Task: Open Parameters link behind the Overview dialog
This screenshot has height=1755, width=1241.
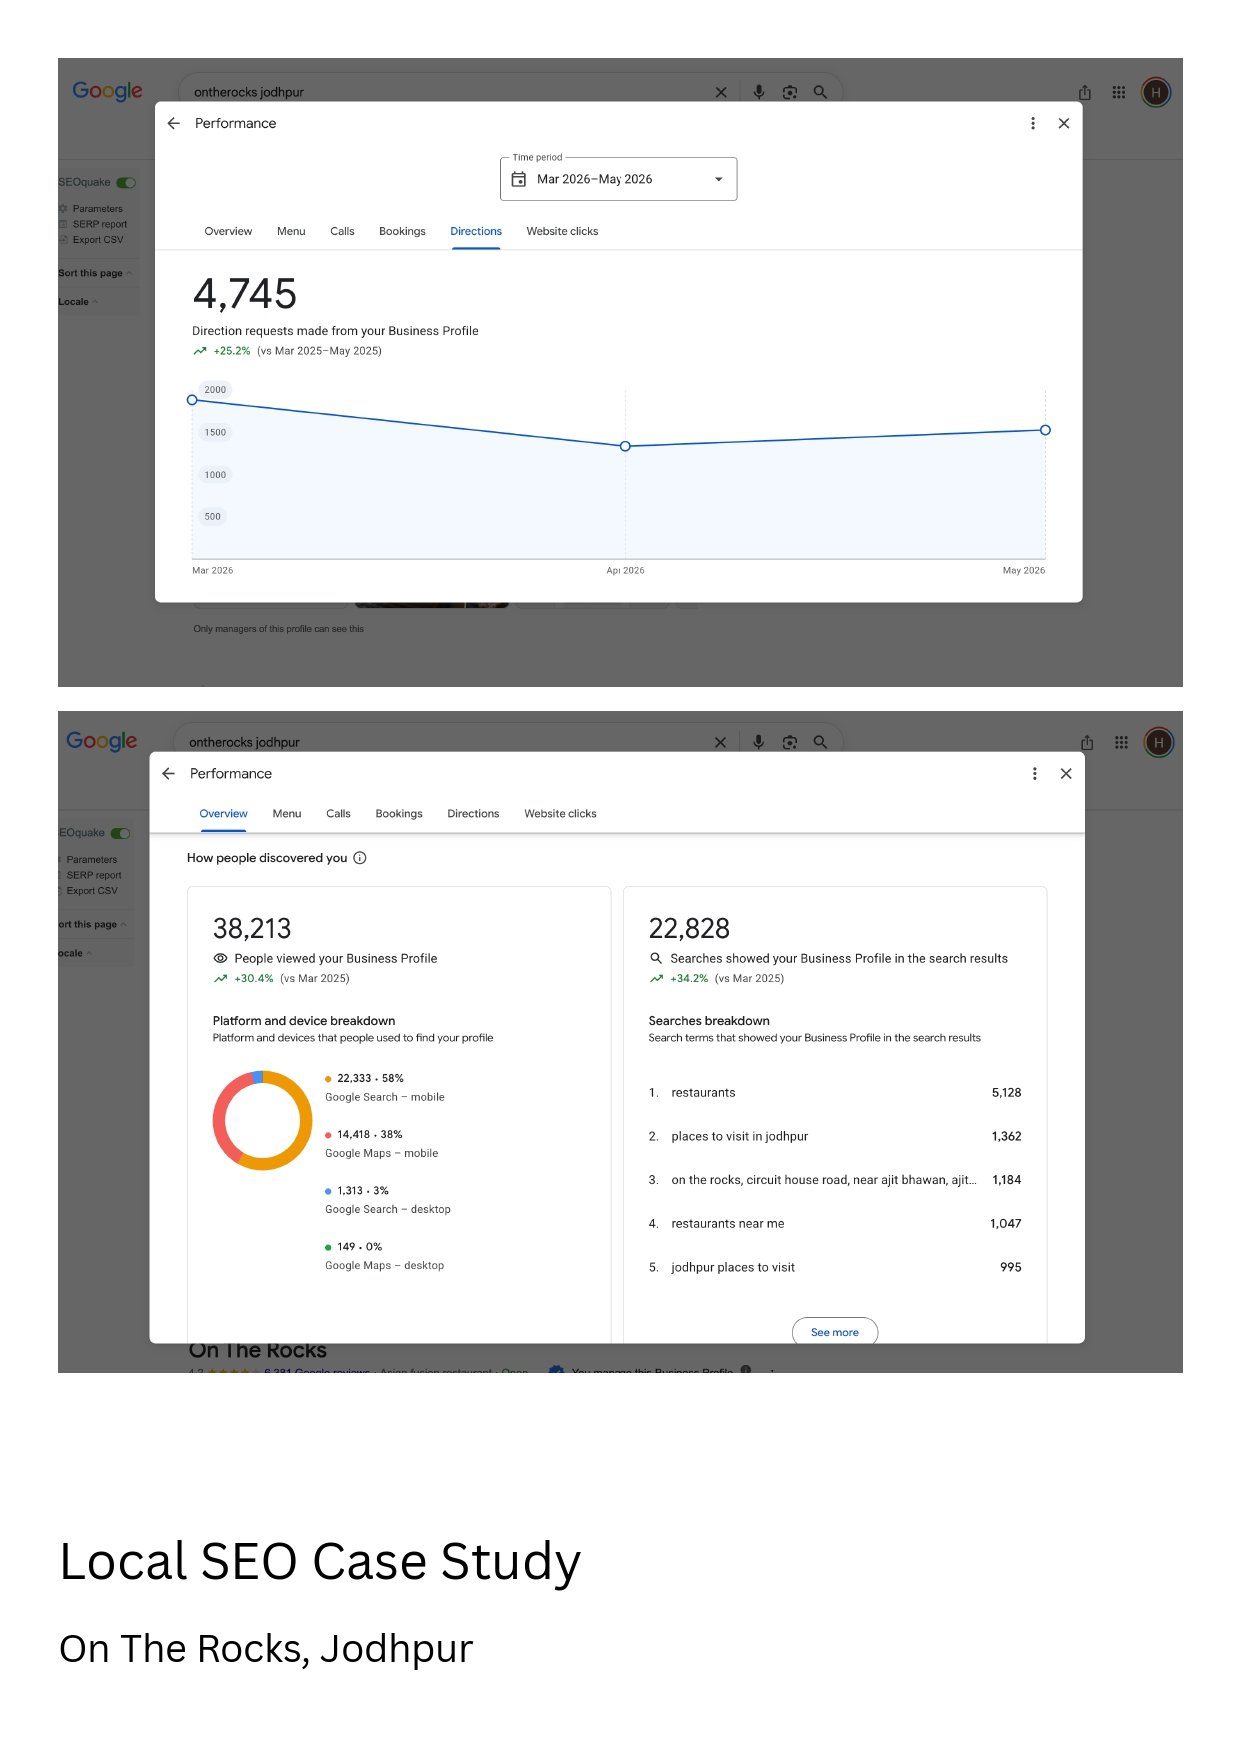Action: click(x=92, y=860)
